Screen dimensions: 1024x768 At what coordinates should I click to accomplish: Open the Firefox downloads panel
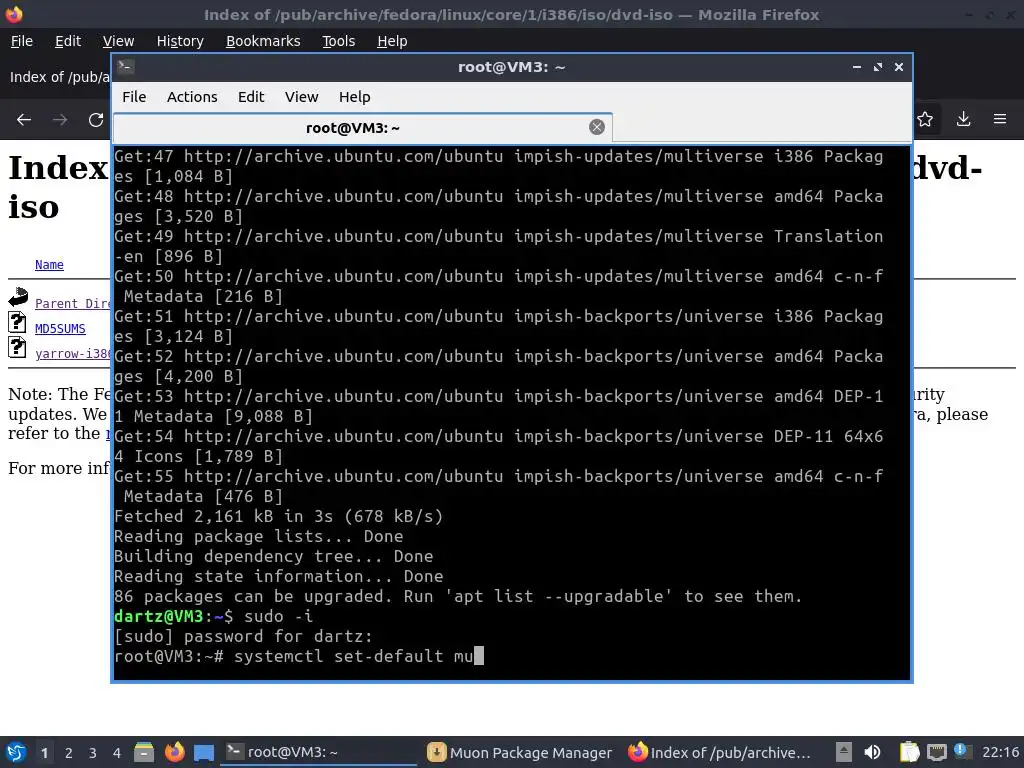(x=963, y=119)
